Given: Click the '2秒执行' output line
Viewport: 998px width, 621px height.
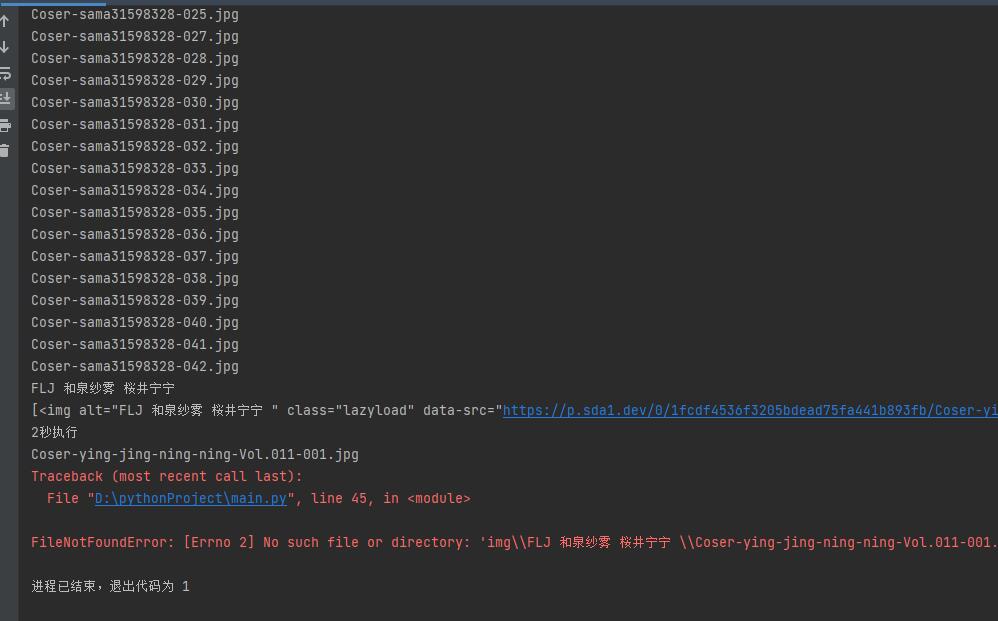Looking at the screenshot, I should pos(54,432).
